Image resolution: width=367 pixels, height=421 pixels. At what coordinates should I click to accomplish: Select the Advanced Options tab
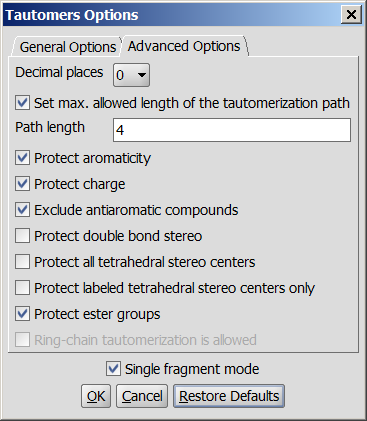(184, 46)
